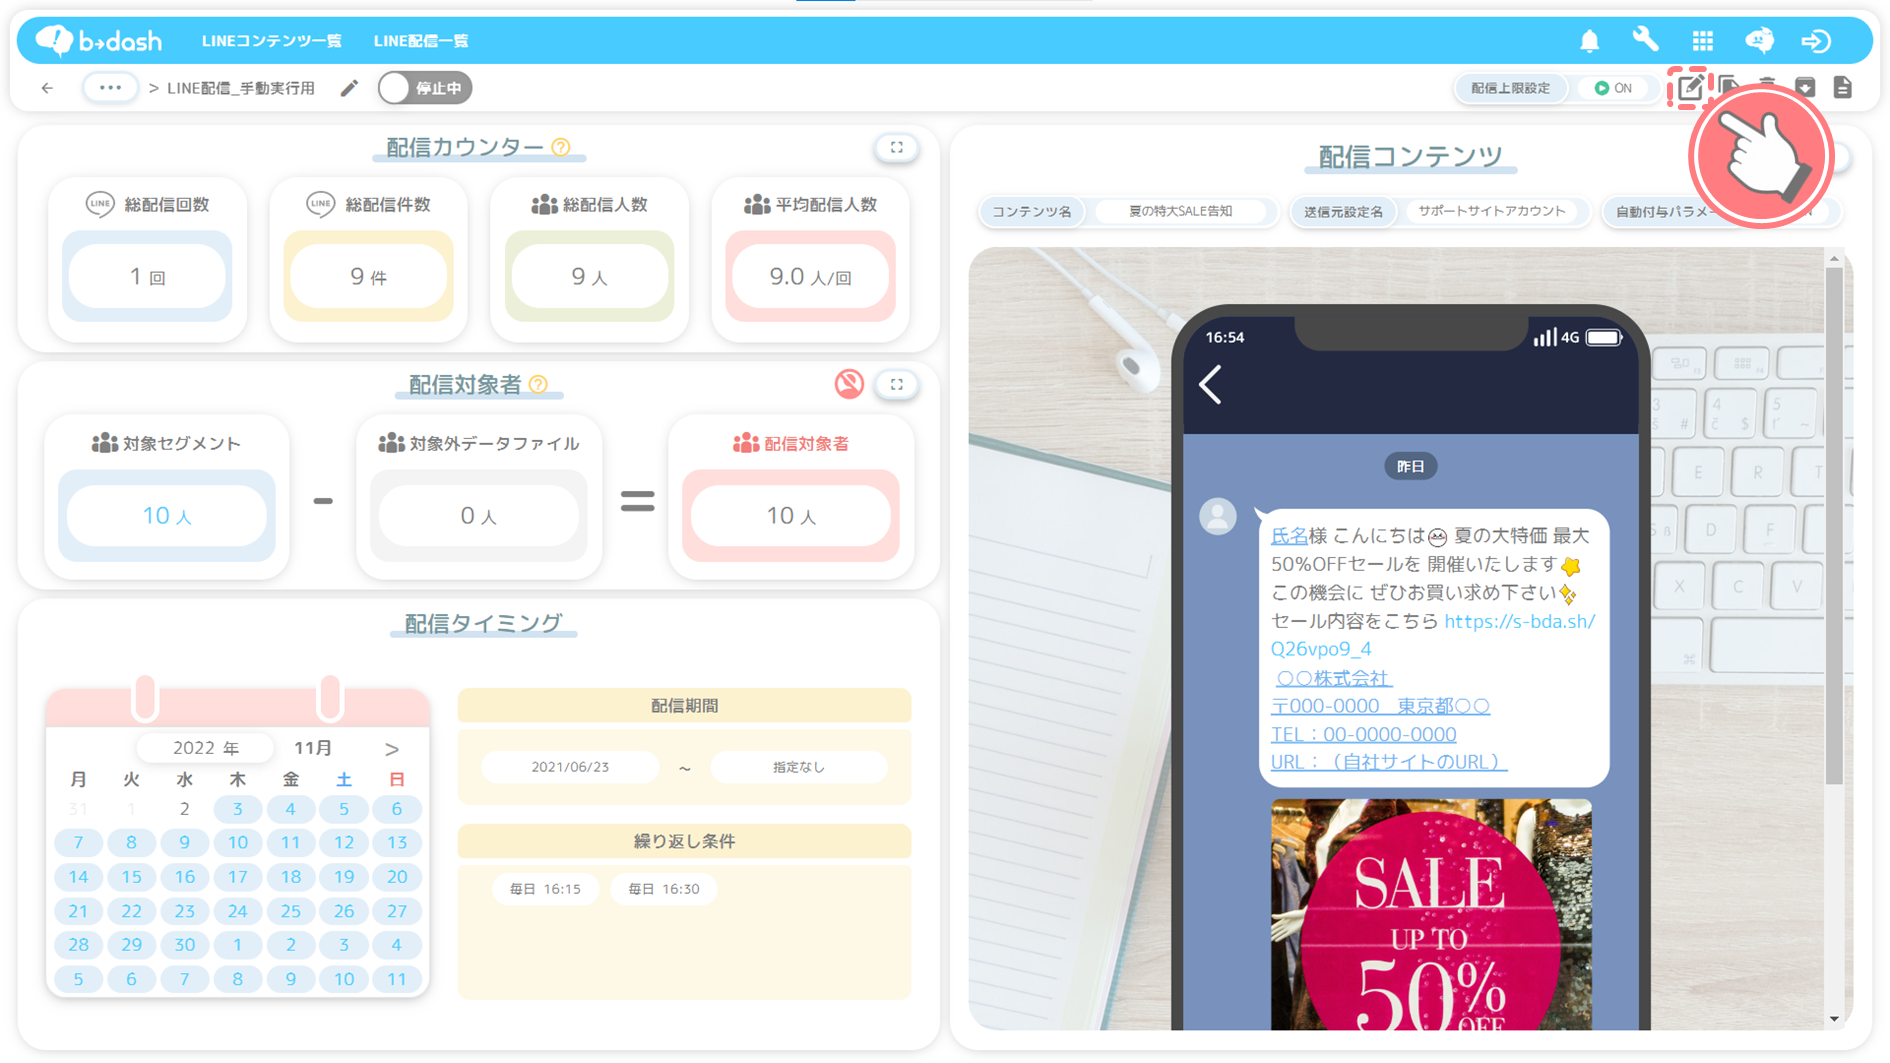Select calendar date 30
This screenshot has height=1063, width=1890.
point(184,945)
